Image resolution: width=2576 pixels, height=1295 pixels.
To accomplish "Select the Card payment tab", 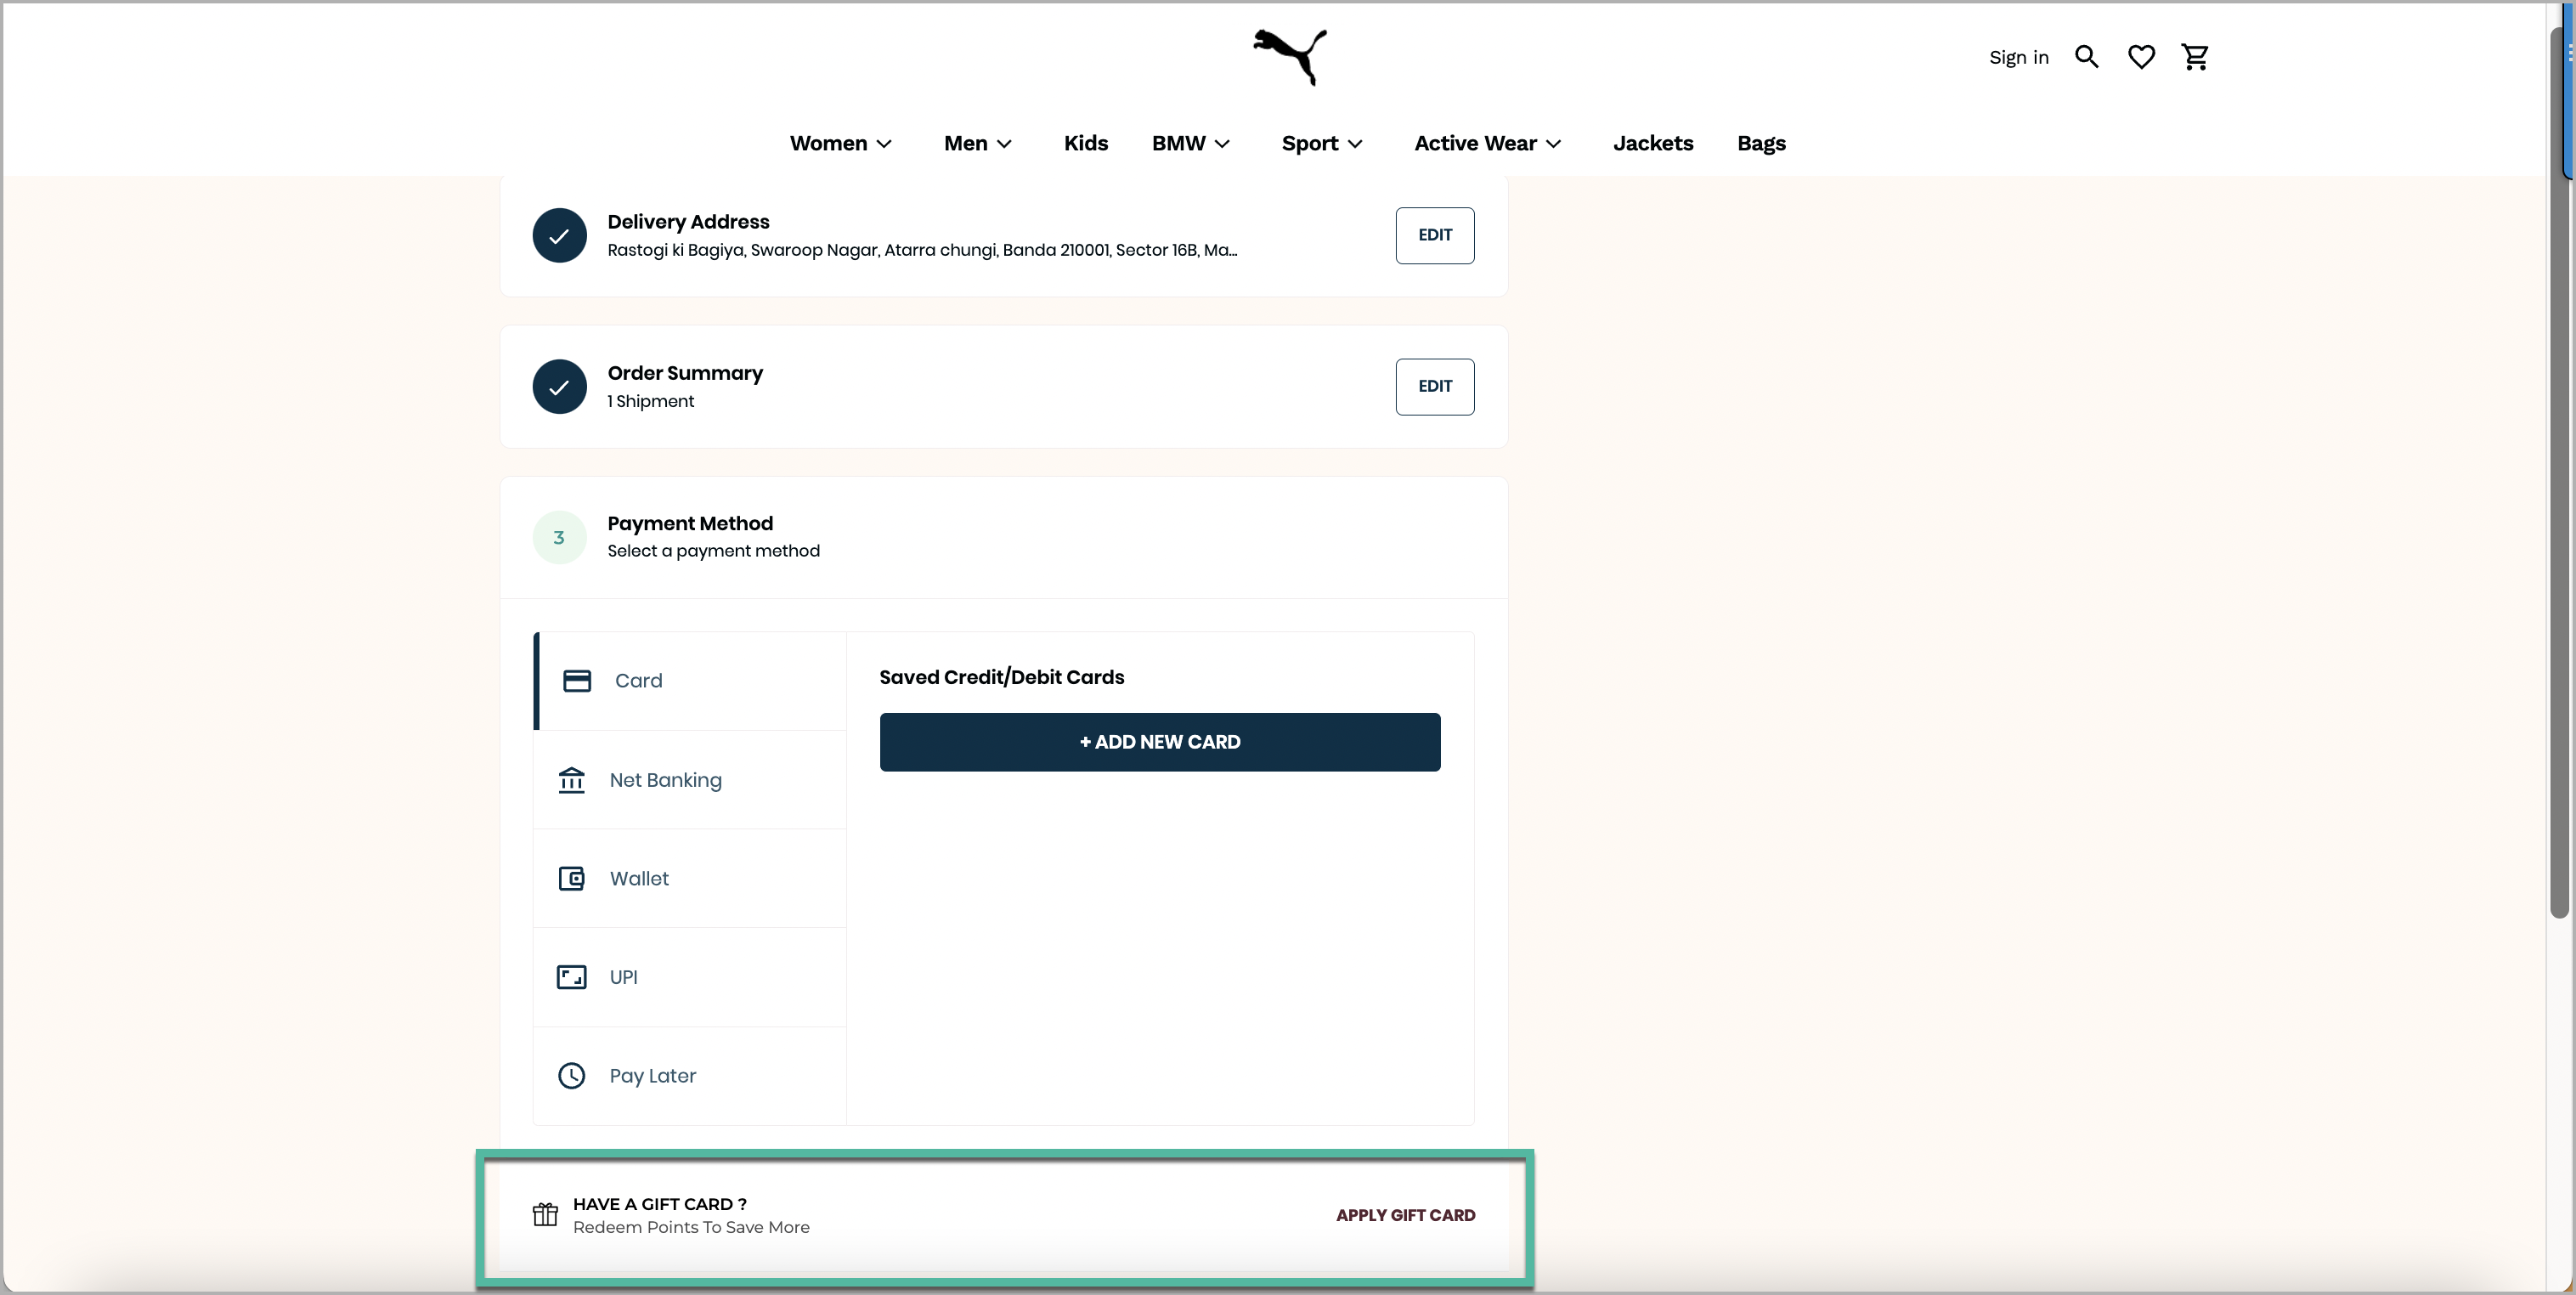I will [x=690, y=681].
